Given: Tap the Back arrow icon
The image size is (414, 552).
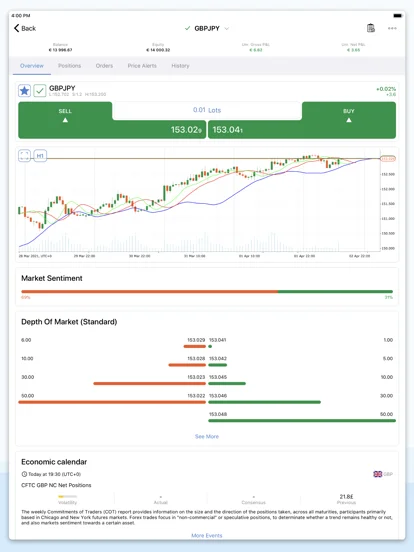Looking at the screenshot, I should click(x=16, y=28).
